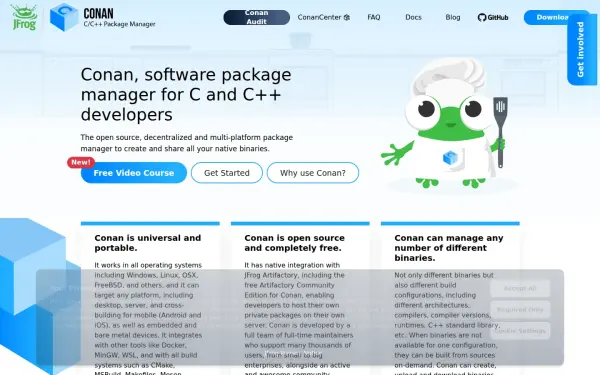This screenshot has height=375, width=600.
Task: Open the Get involved side tab
Action: (x=581, y=49)
